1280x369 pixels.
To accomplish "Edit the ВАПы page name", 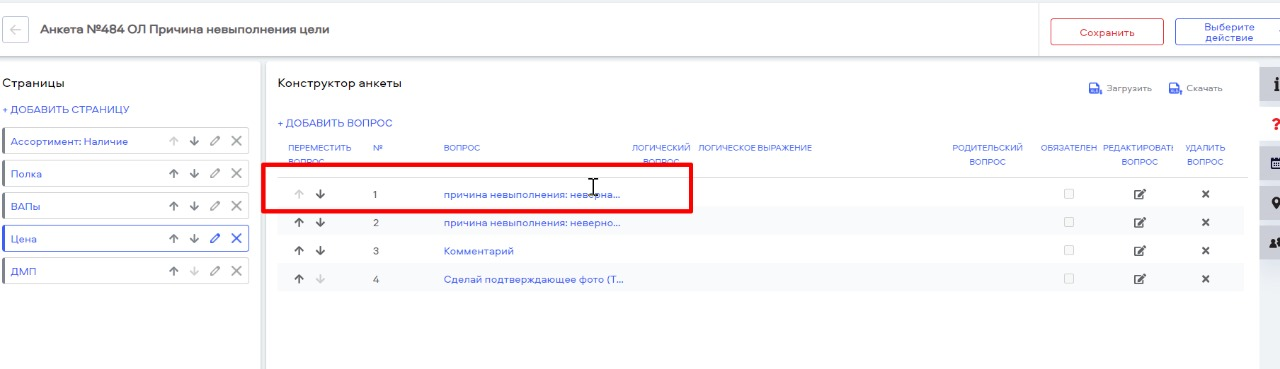I will (215, 206).
